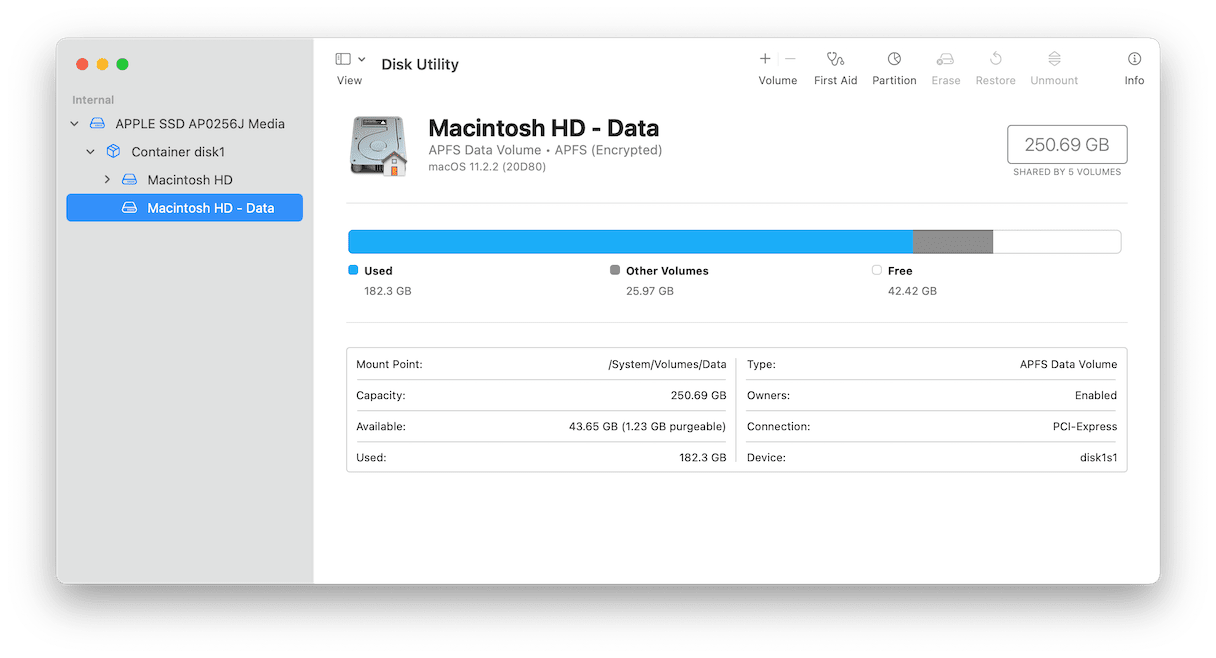Click the Disk Utility window title
This screenshot has width=1216, height=658.
click(x=420, y=64)
